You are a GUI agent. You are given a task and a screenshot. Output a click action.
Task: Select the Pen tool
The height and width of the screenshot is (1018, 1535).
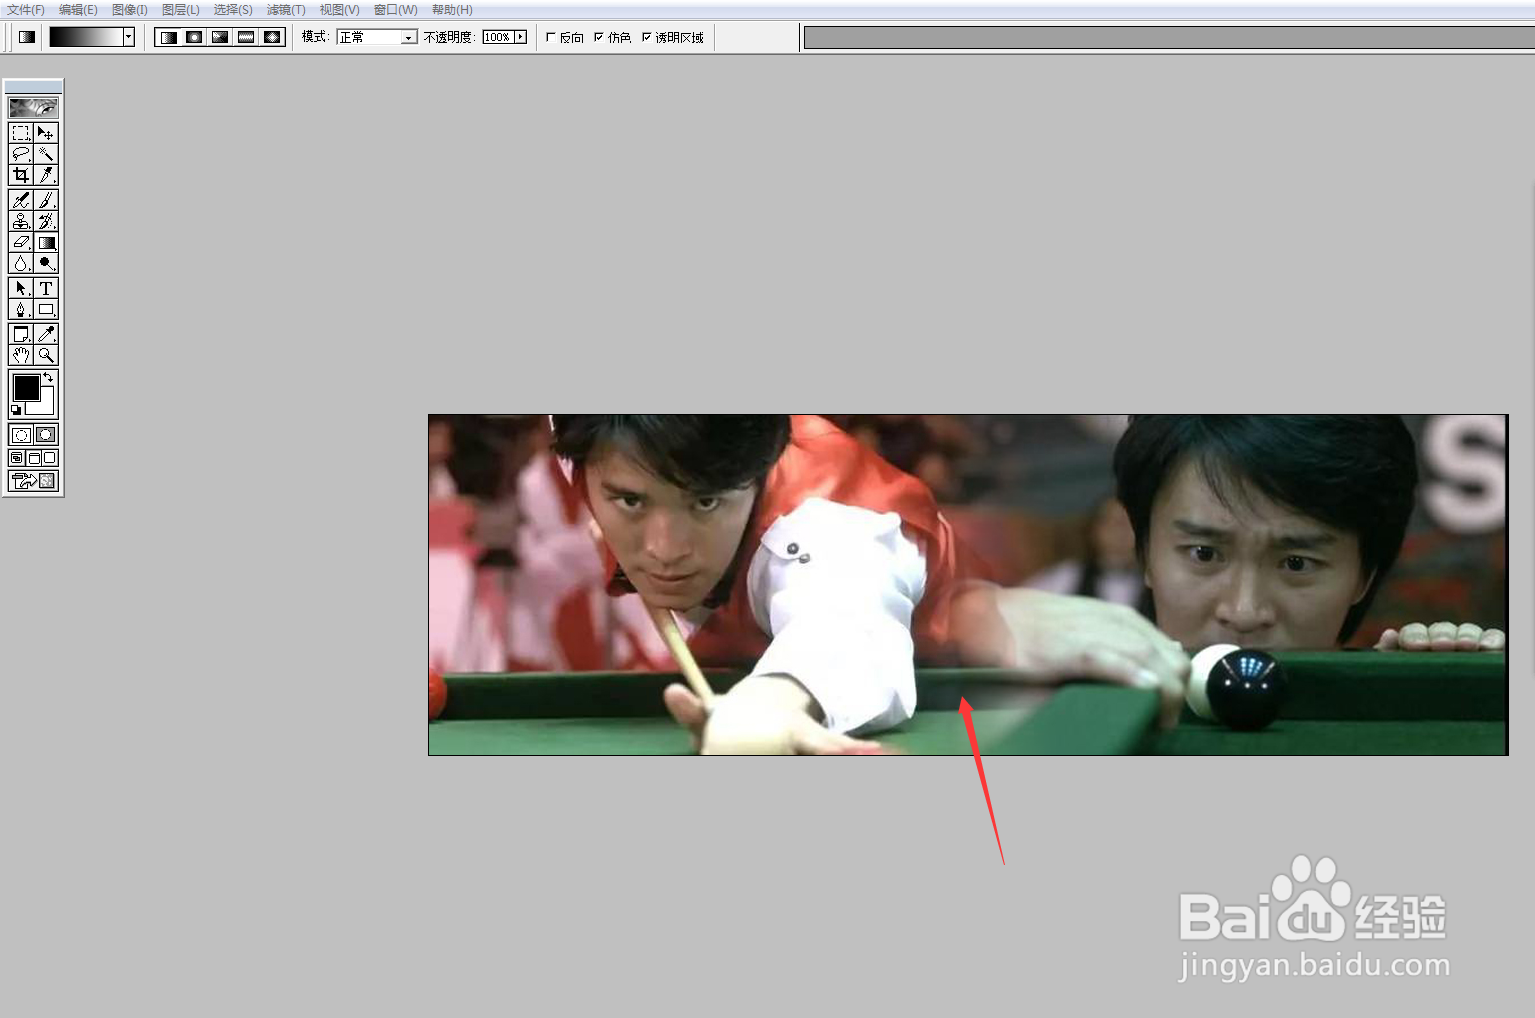(21, 309)
